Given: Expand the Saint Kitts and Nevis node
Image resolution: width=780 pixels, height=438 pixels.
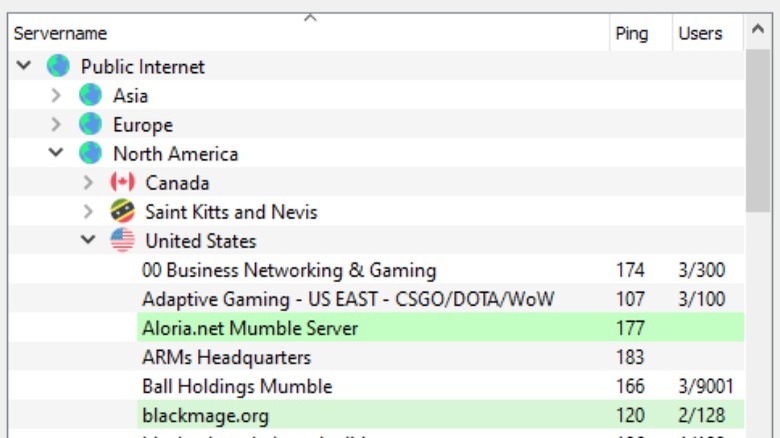Looking at the screenshot, I should [x=88, y=211].
